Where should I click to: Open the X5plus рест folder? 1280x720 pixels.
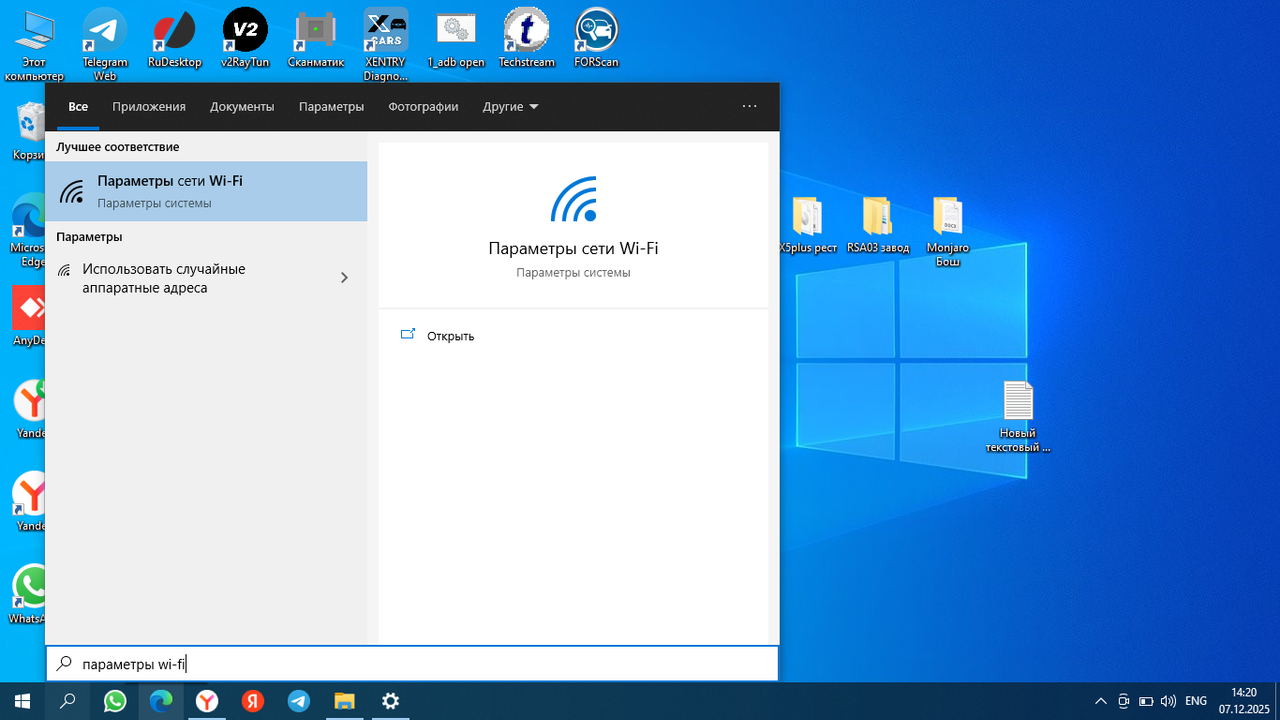click(x=807, y=225)
